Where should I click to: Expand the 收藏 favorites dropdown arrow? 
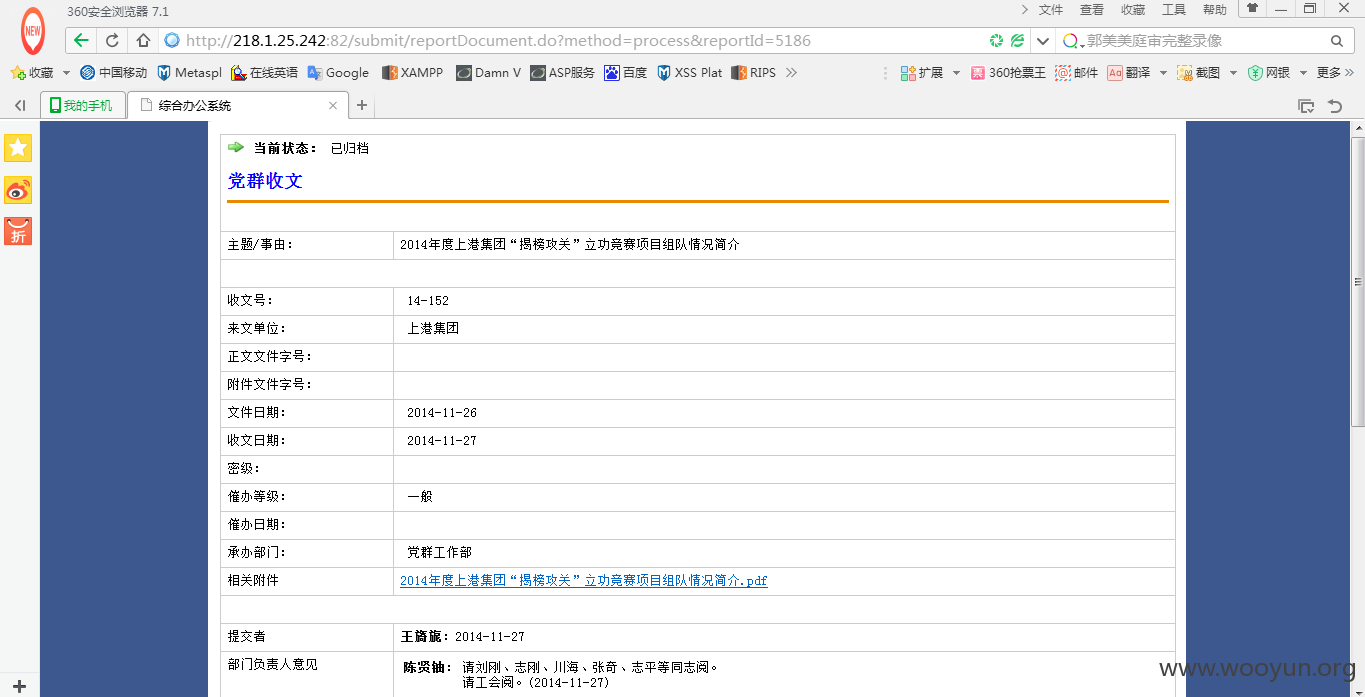pyautogui.click(x=66, y=73)
